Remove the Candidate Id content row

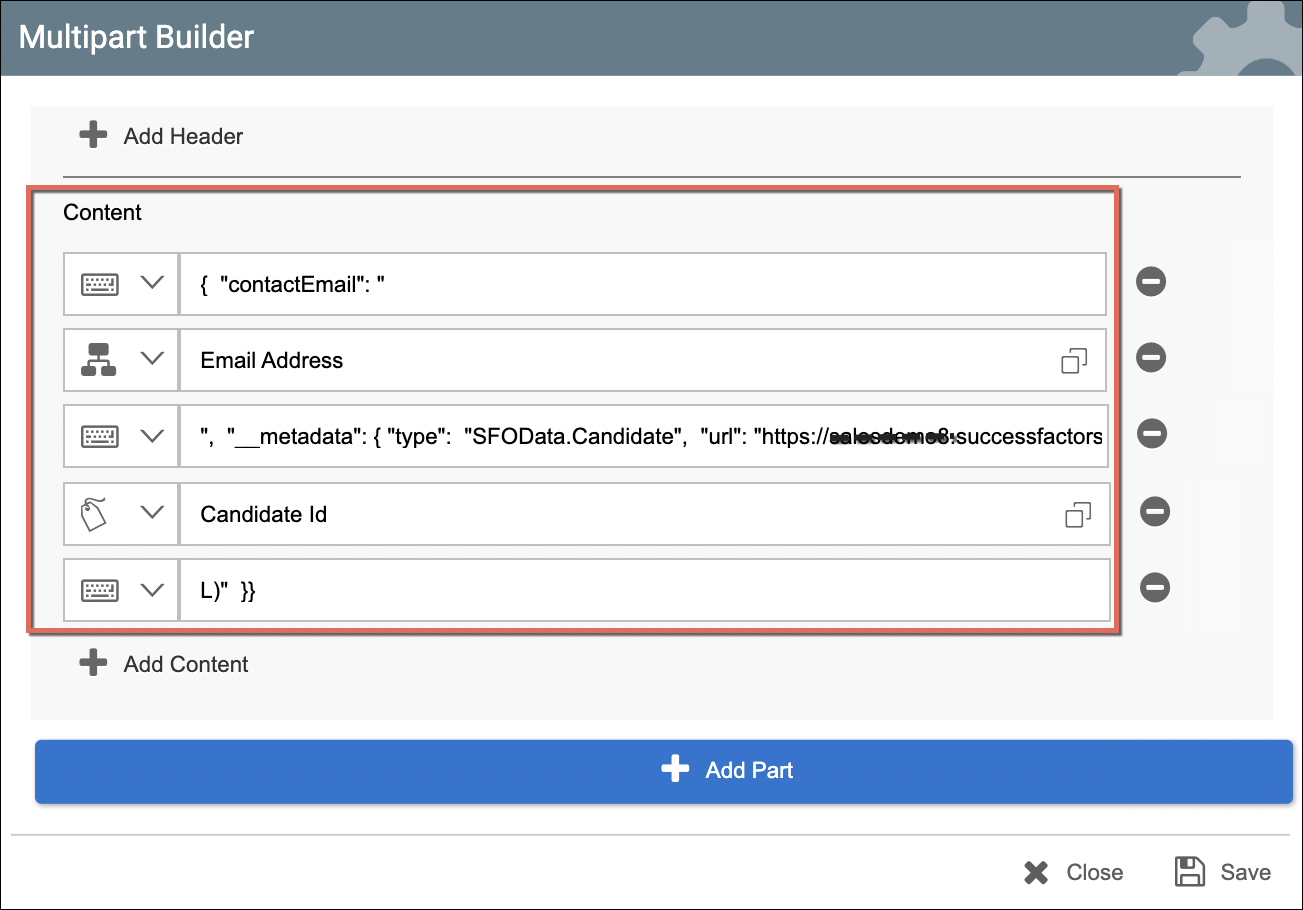pyautogui.click(x=1155, y=512)
